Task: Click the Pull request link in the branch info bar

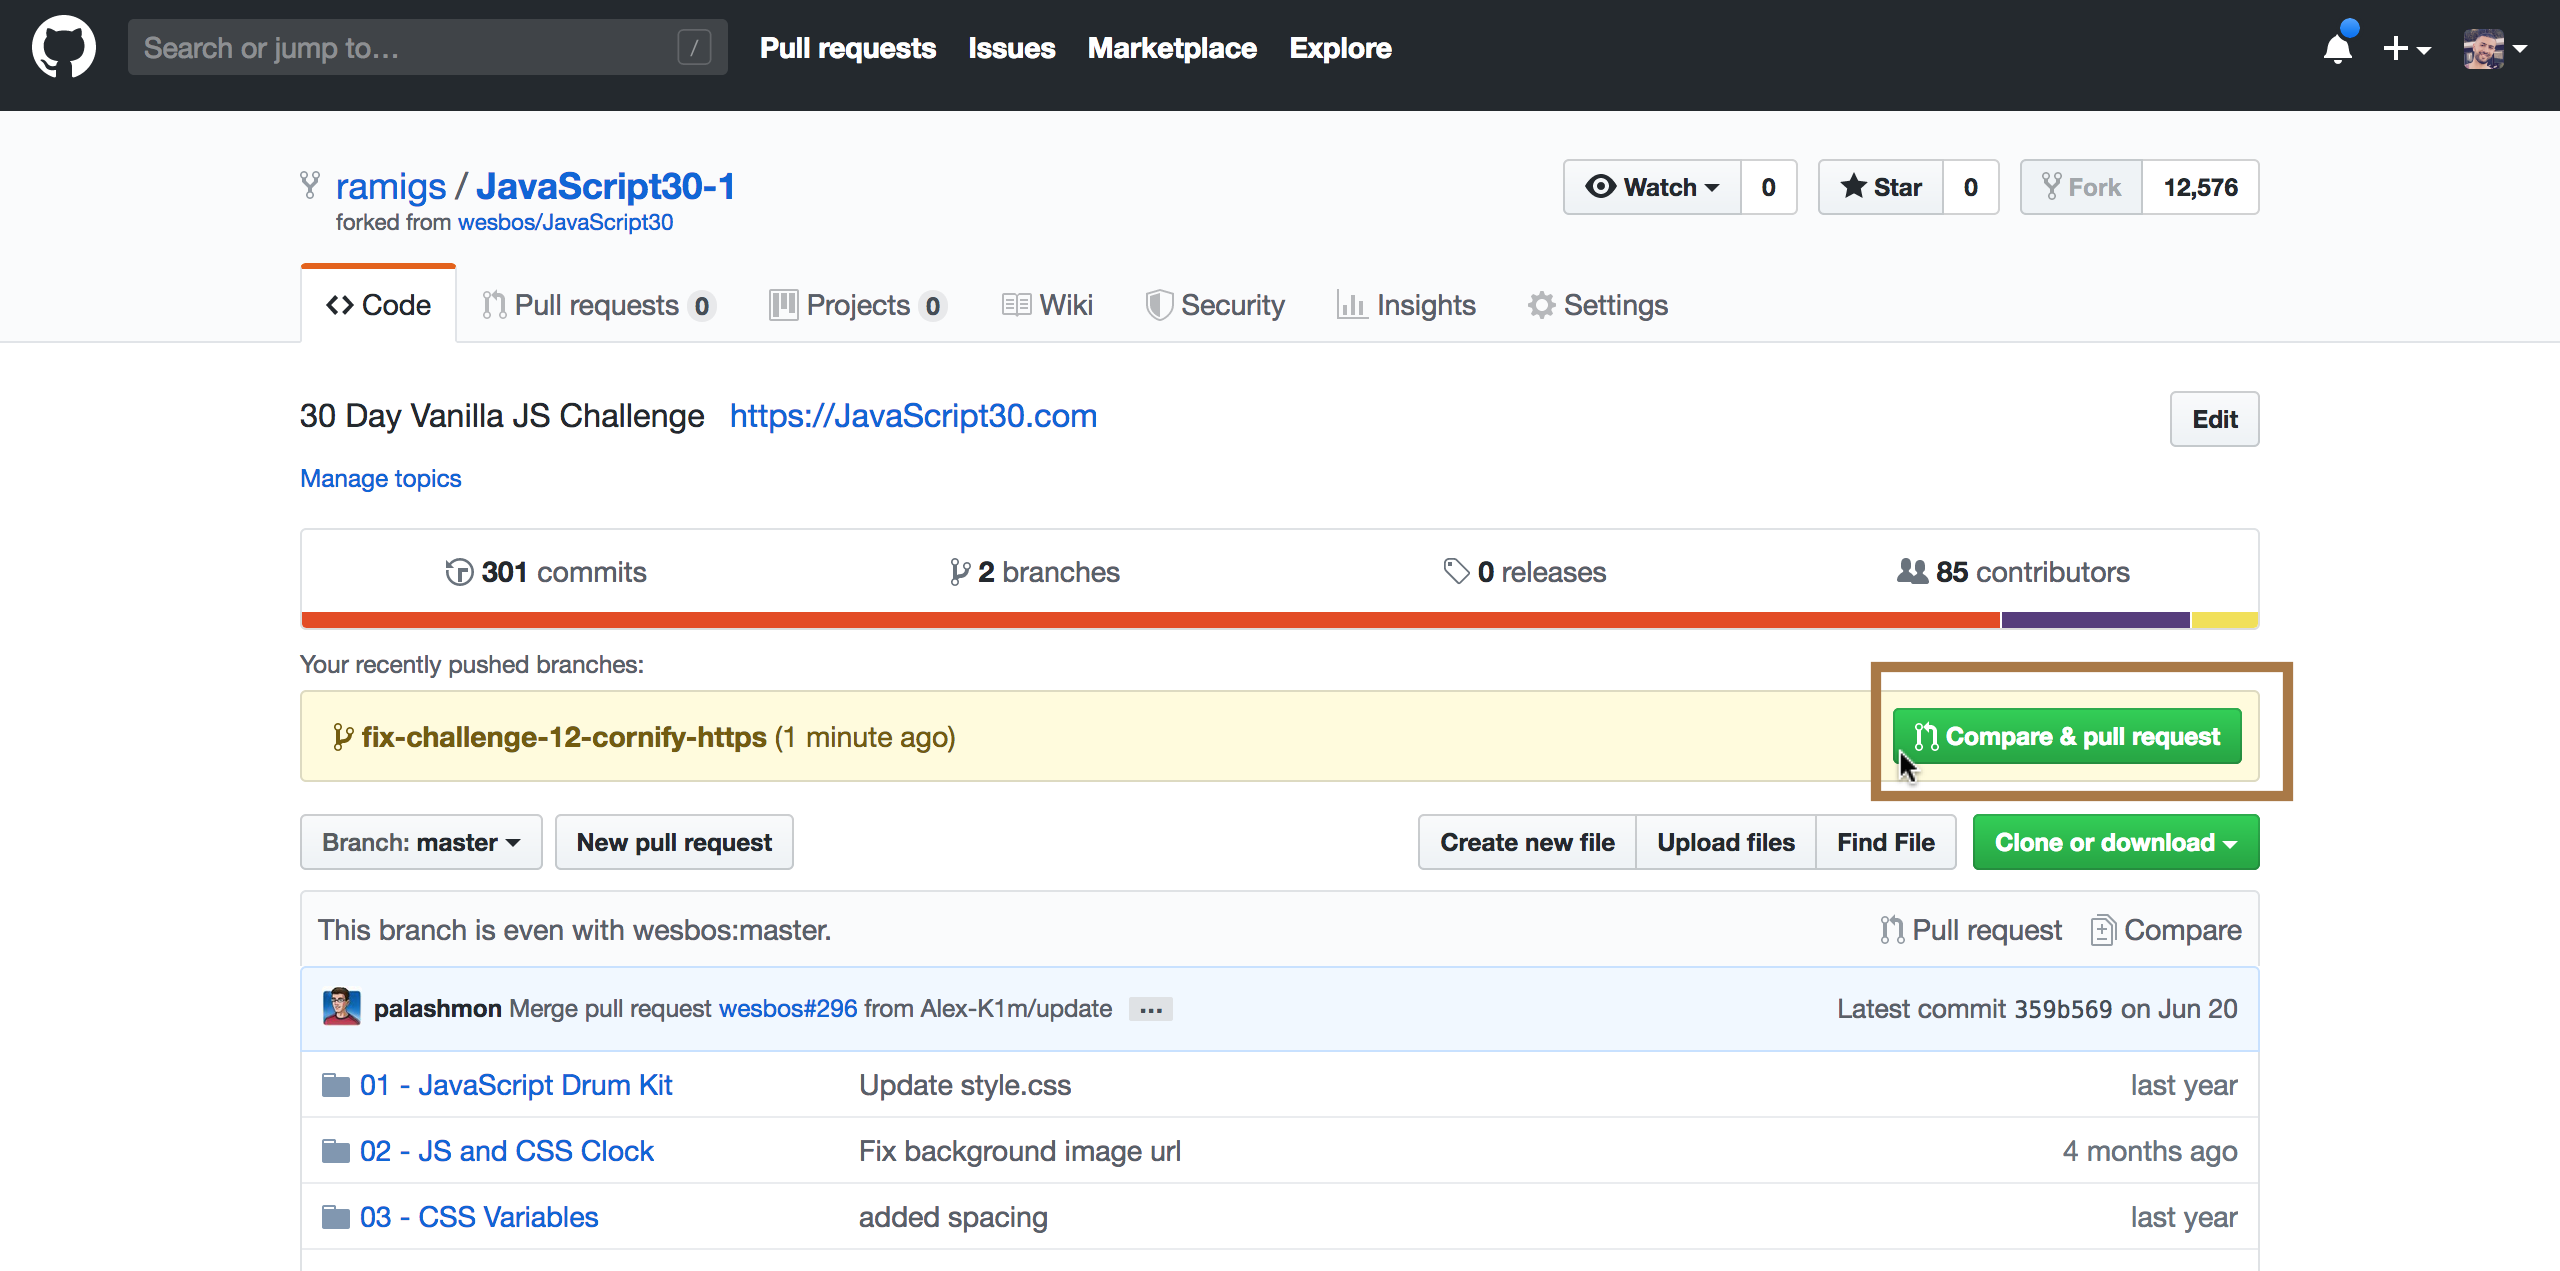Action: click(1970, 930)
